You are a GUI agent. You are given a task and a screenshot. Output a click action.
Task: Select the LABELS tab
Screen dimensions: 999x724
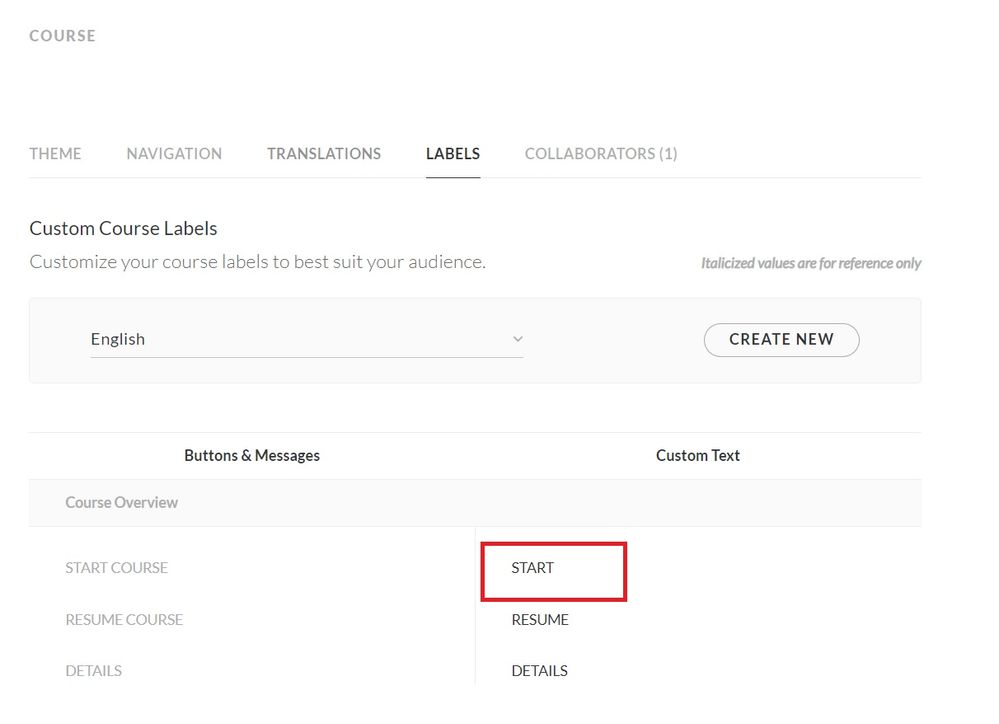(x=453, y=154)
